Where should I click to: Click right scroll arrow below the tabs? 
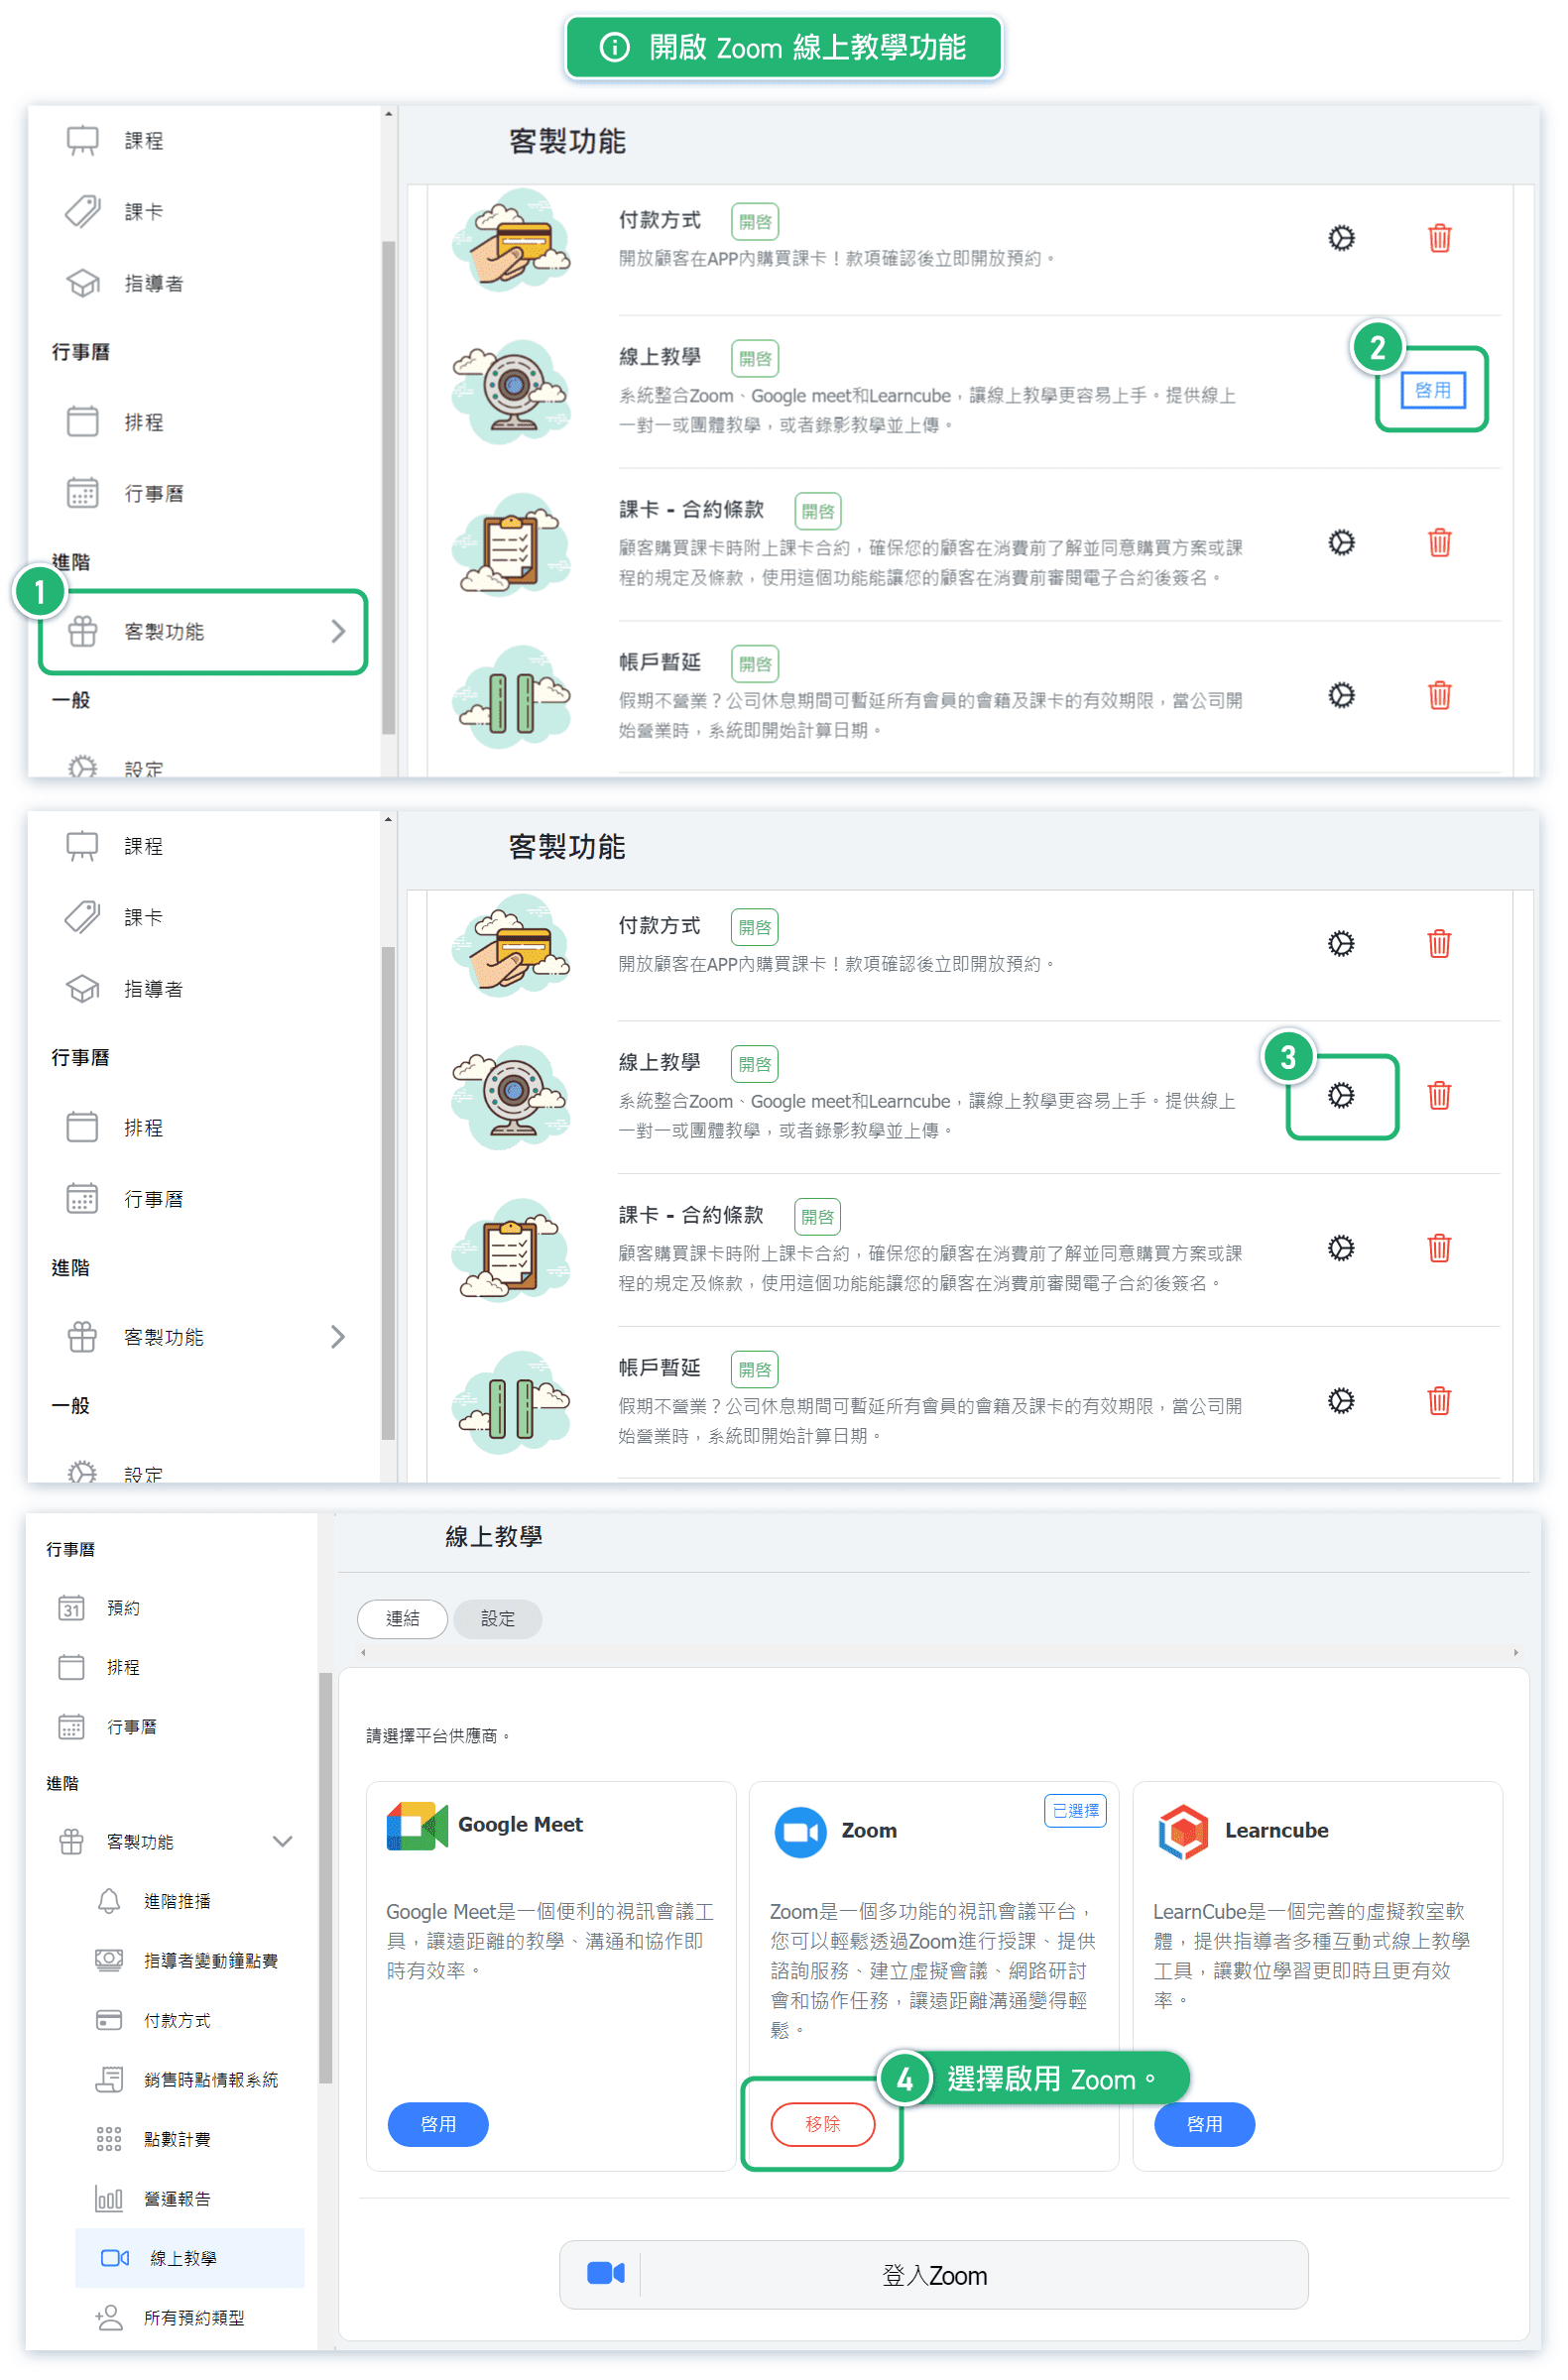[x=1515, y=1652]
